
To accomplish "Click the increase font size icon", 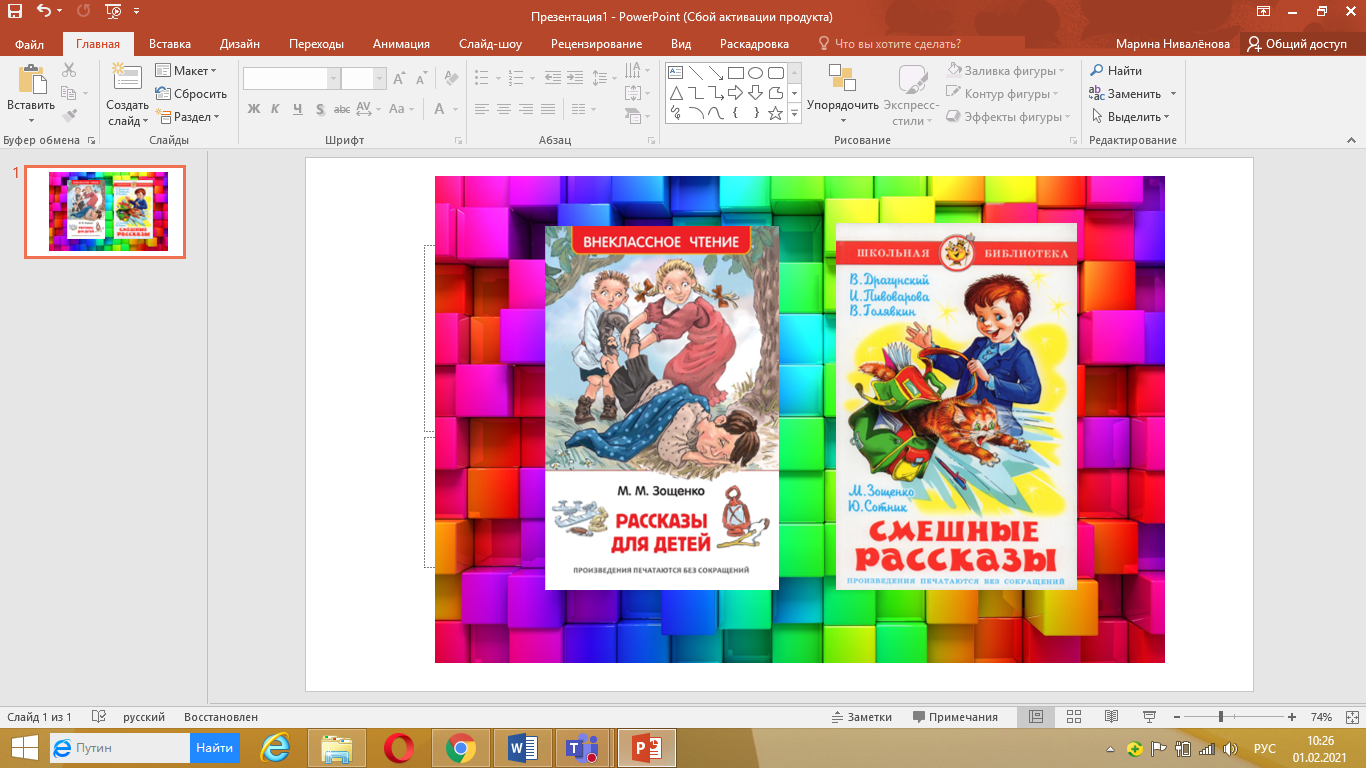I will coord(399,78).
